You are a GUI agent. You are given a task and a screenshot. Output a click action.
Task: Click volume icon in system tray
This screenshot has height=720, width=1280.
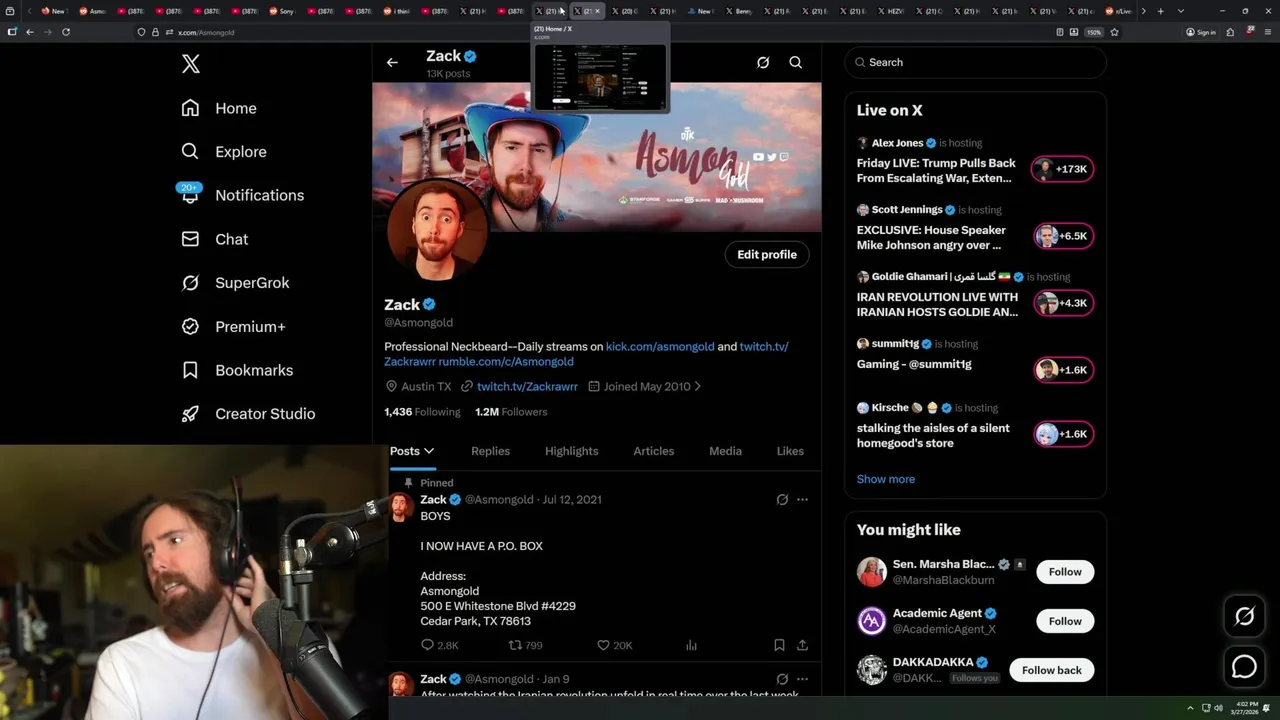1218,708
